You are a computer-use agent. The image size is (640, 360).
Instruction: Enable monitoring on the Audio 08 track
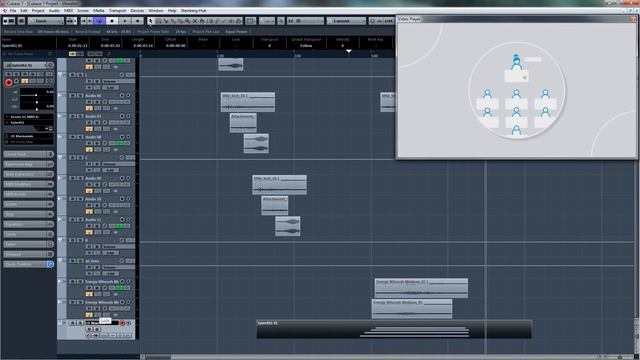[128, 137]
